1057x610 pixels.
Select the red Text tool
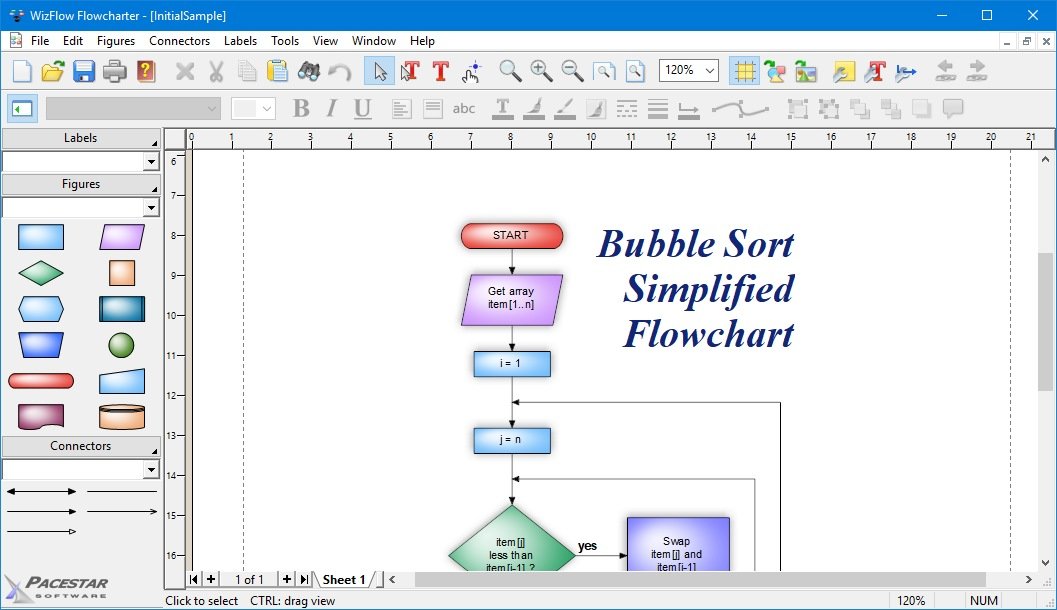pos(440,71)
